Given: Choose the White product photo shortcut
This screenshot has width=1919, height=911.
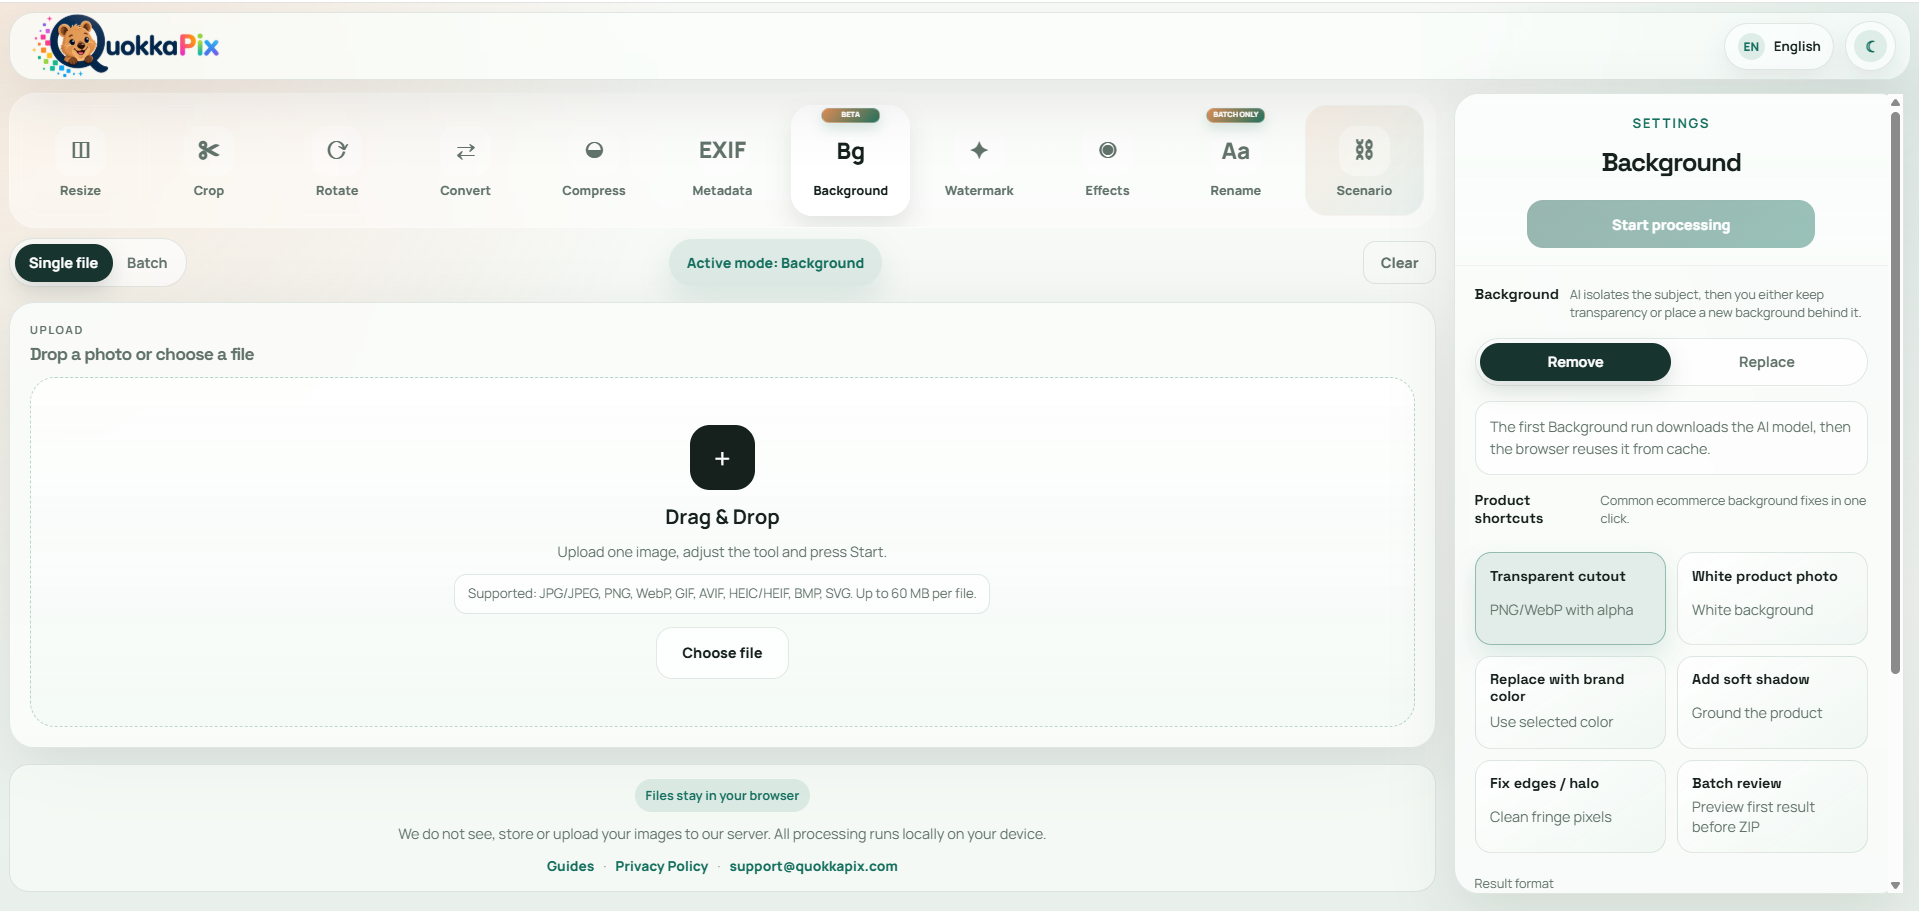Looking at the screenshot, I should (1772, 598).
